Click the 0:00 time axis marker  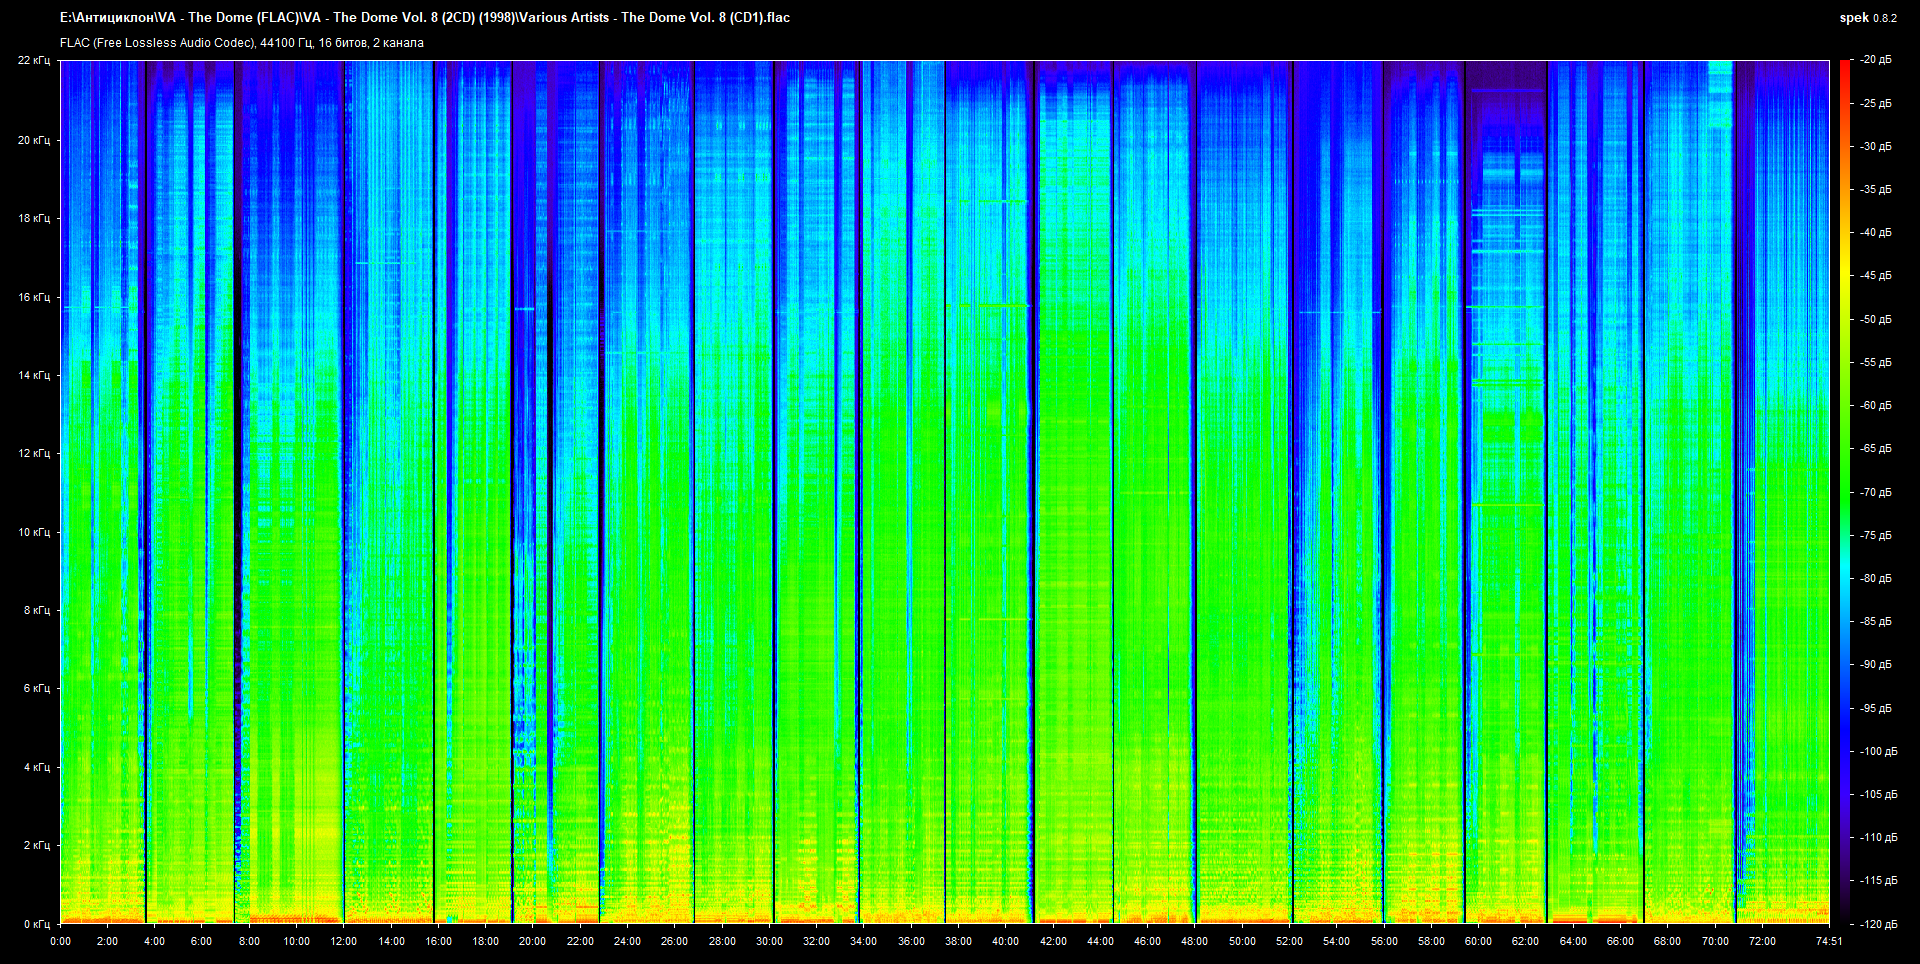click(60, 941)
